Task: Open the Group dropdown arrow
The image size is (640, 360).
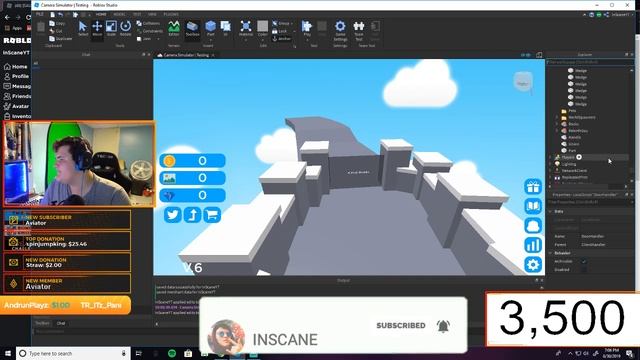Action: click(x=292, y=23)
